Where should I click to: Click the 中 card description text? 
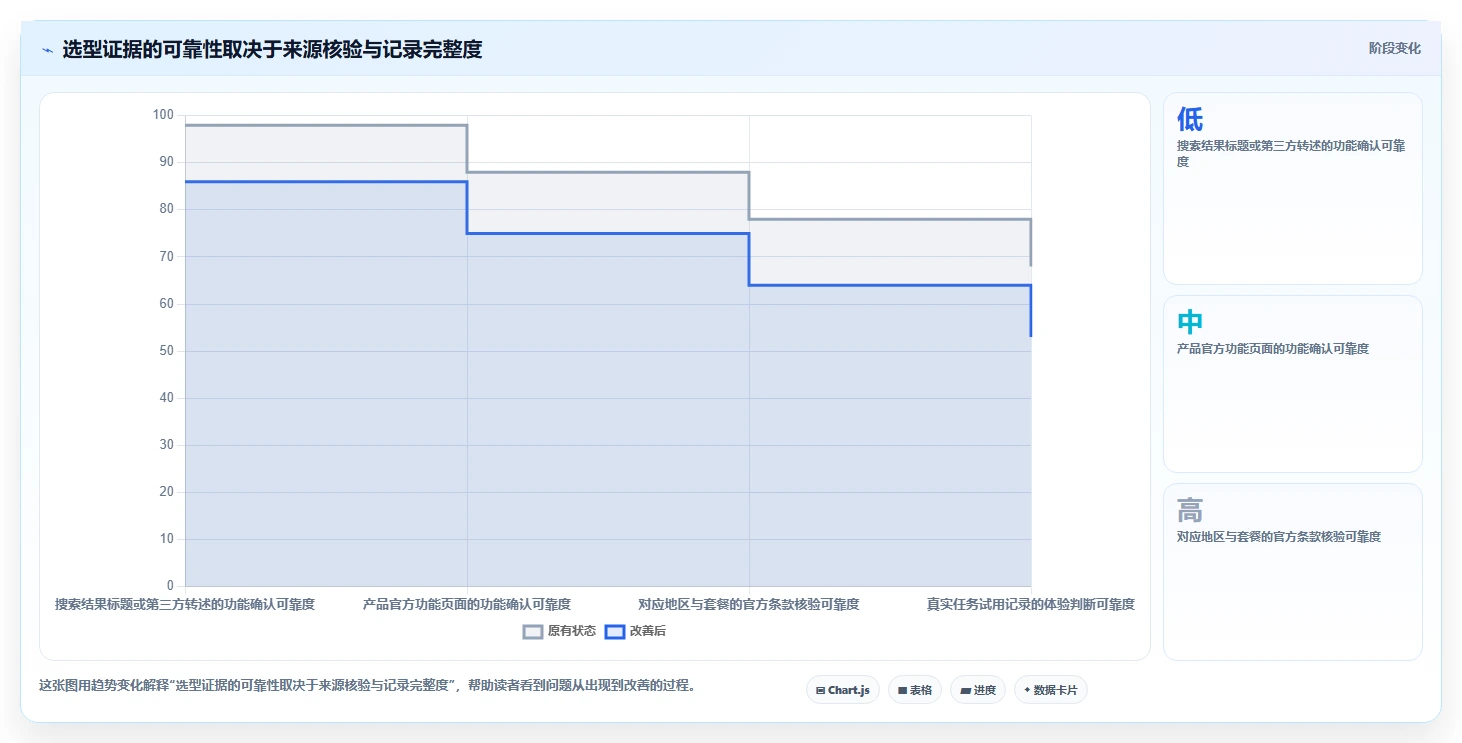tap(1273, 349)
